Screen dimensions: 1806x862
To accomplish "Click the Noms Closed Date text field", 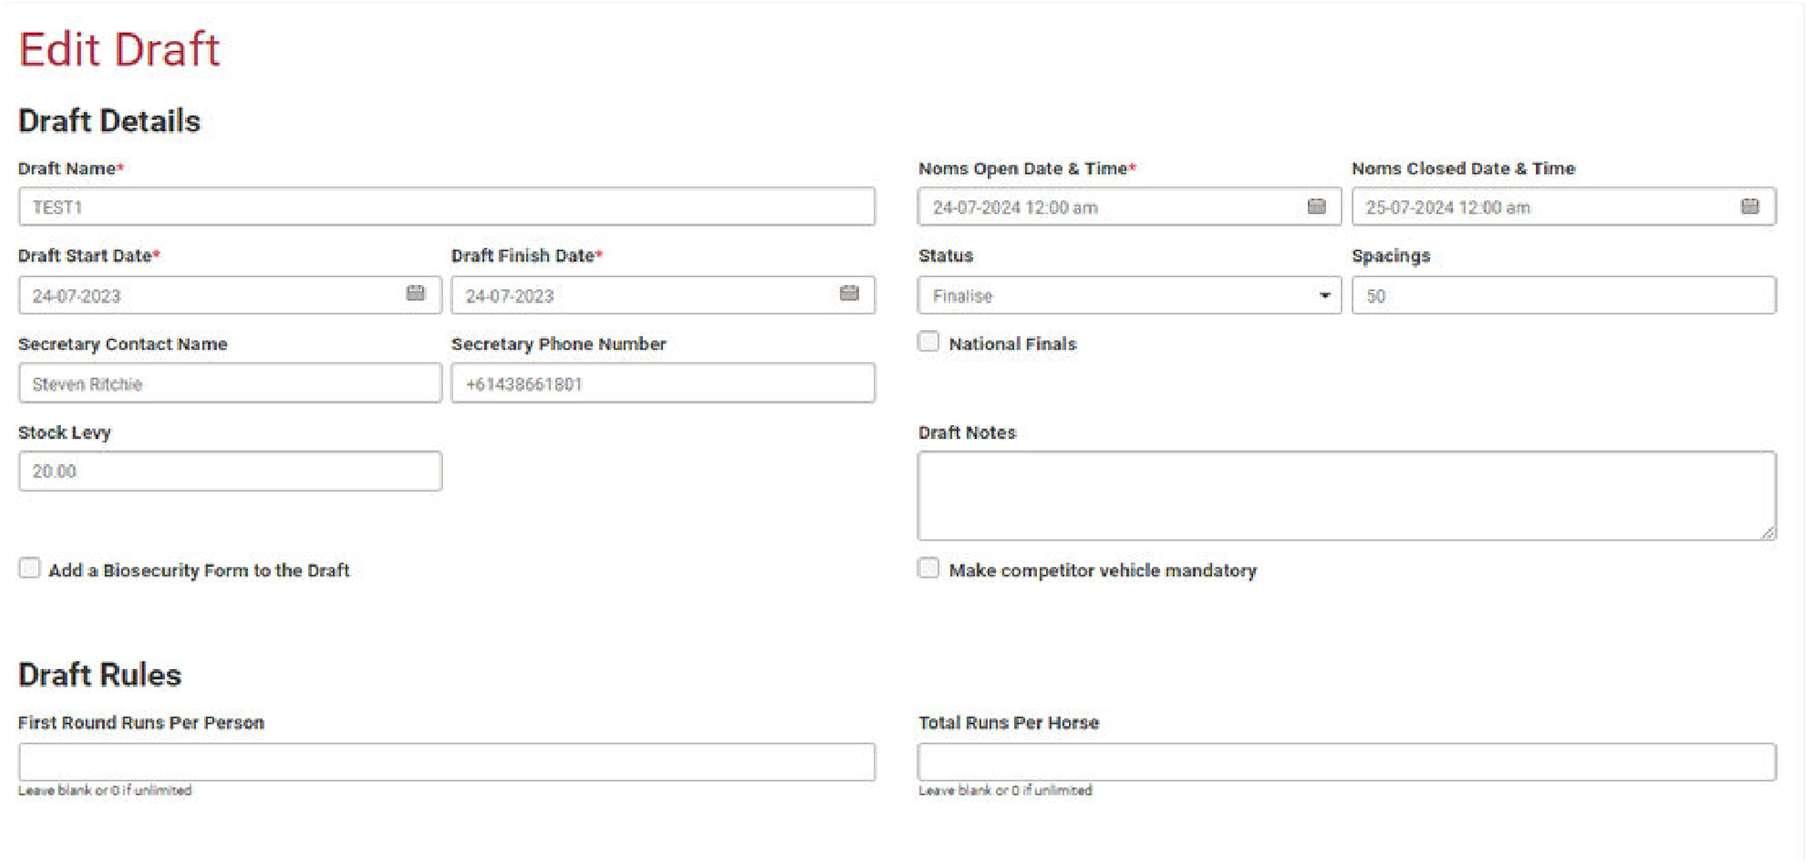I will pyautogui.click(x=1535, y=207).
